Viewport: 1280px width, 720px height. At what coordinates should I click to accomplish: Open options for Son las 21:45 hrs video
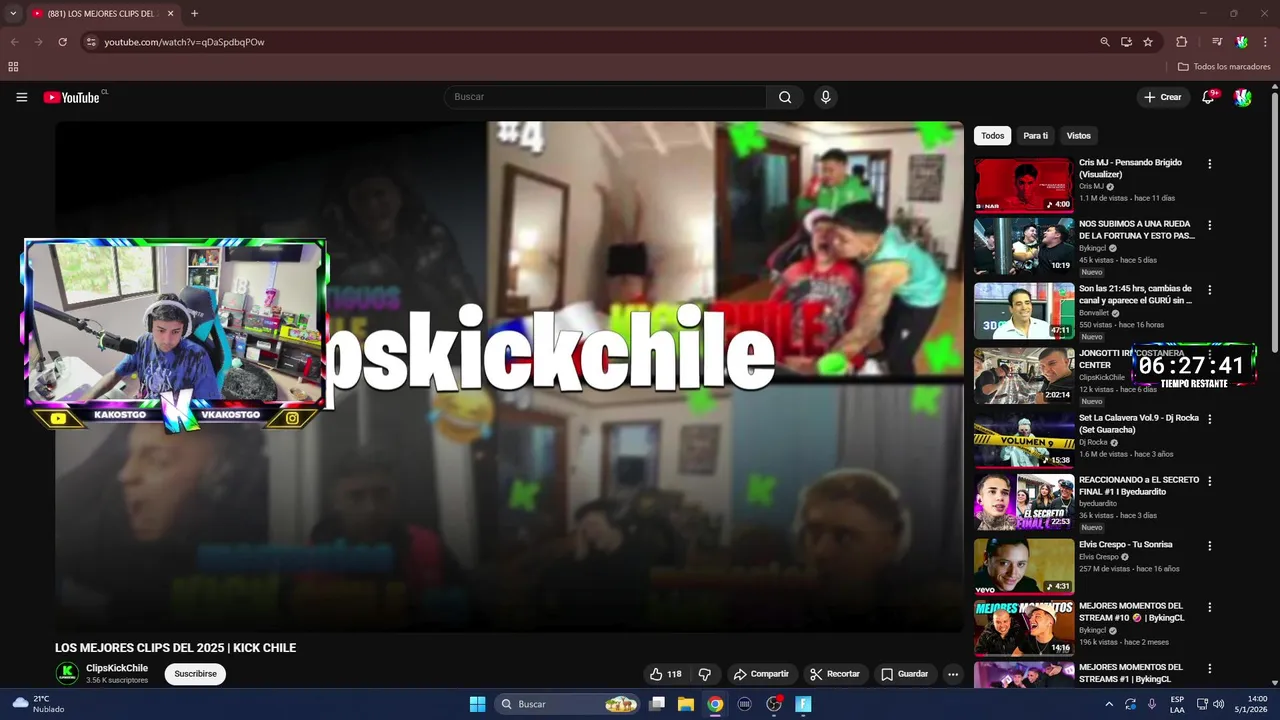click(x=1210, y=290)
